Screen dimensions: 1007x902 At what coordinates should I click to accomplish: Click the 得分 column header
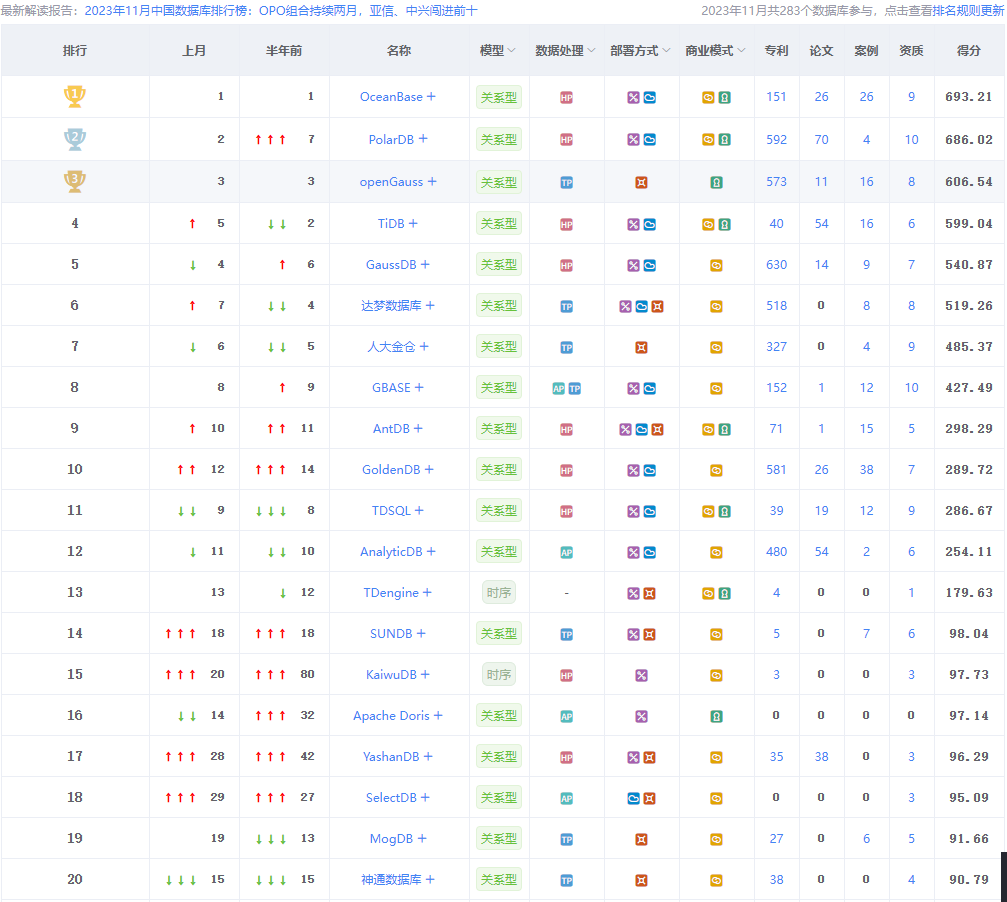point(968,50)
